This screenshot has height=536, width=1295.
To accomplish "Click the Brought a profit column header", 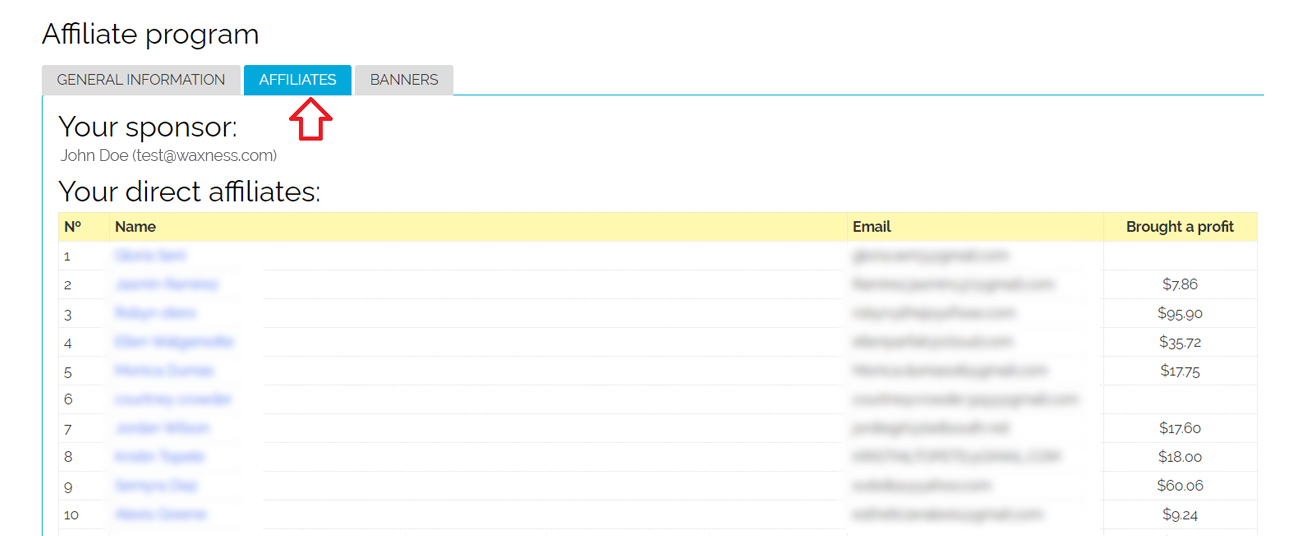I will coord(1179,227).
